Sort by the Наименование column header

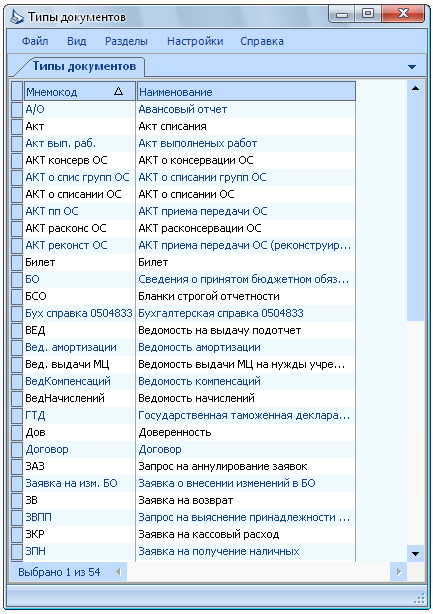pyautogui.click(x=246, y=92)
